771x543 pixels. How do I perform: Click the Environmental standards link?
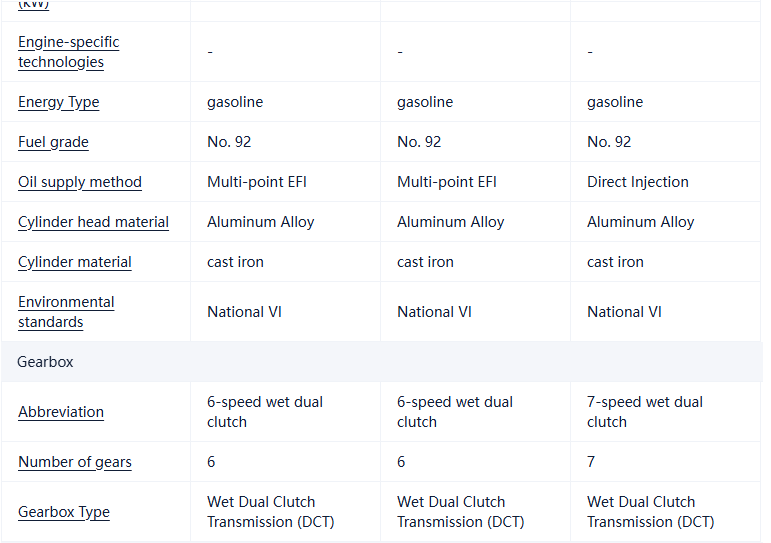click(x=66, y=312)
